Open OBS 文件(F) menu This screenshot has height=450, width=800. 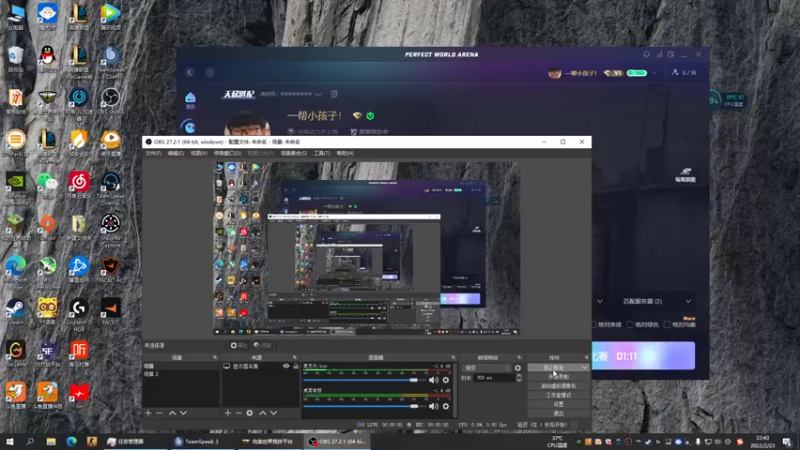tap(154, 153)
